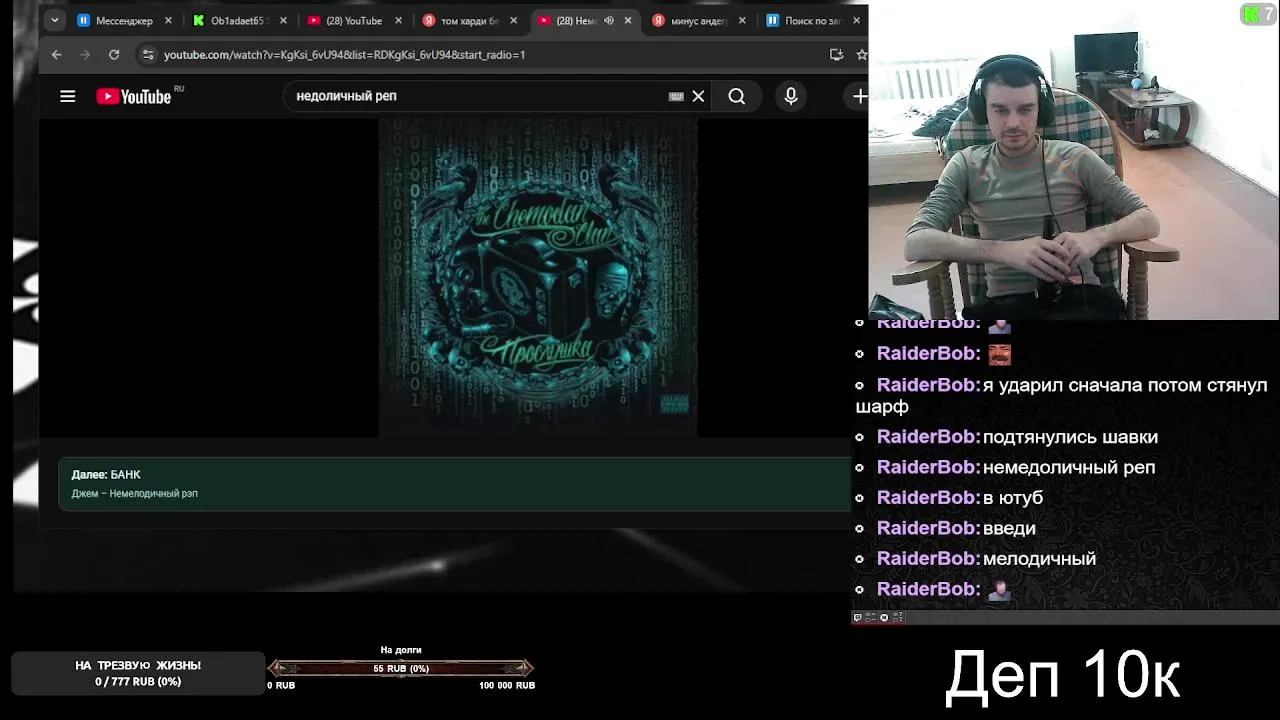Screen dimensions: 1280x720
Task: Close the Ob1adaet65 tab
Action: pos(283,21)
